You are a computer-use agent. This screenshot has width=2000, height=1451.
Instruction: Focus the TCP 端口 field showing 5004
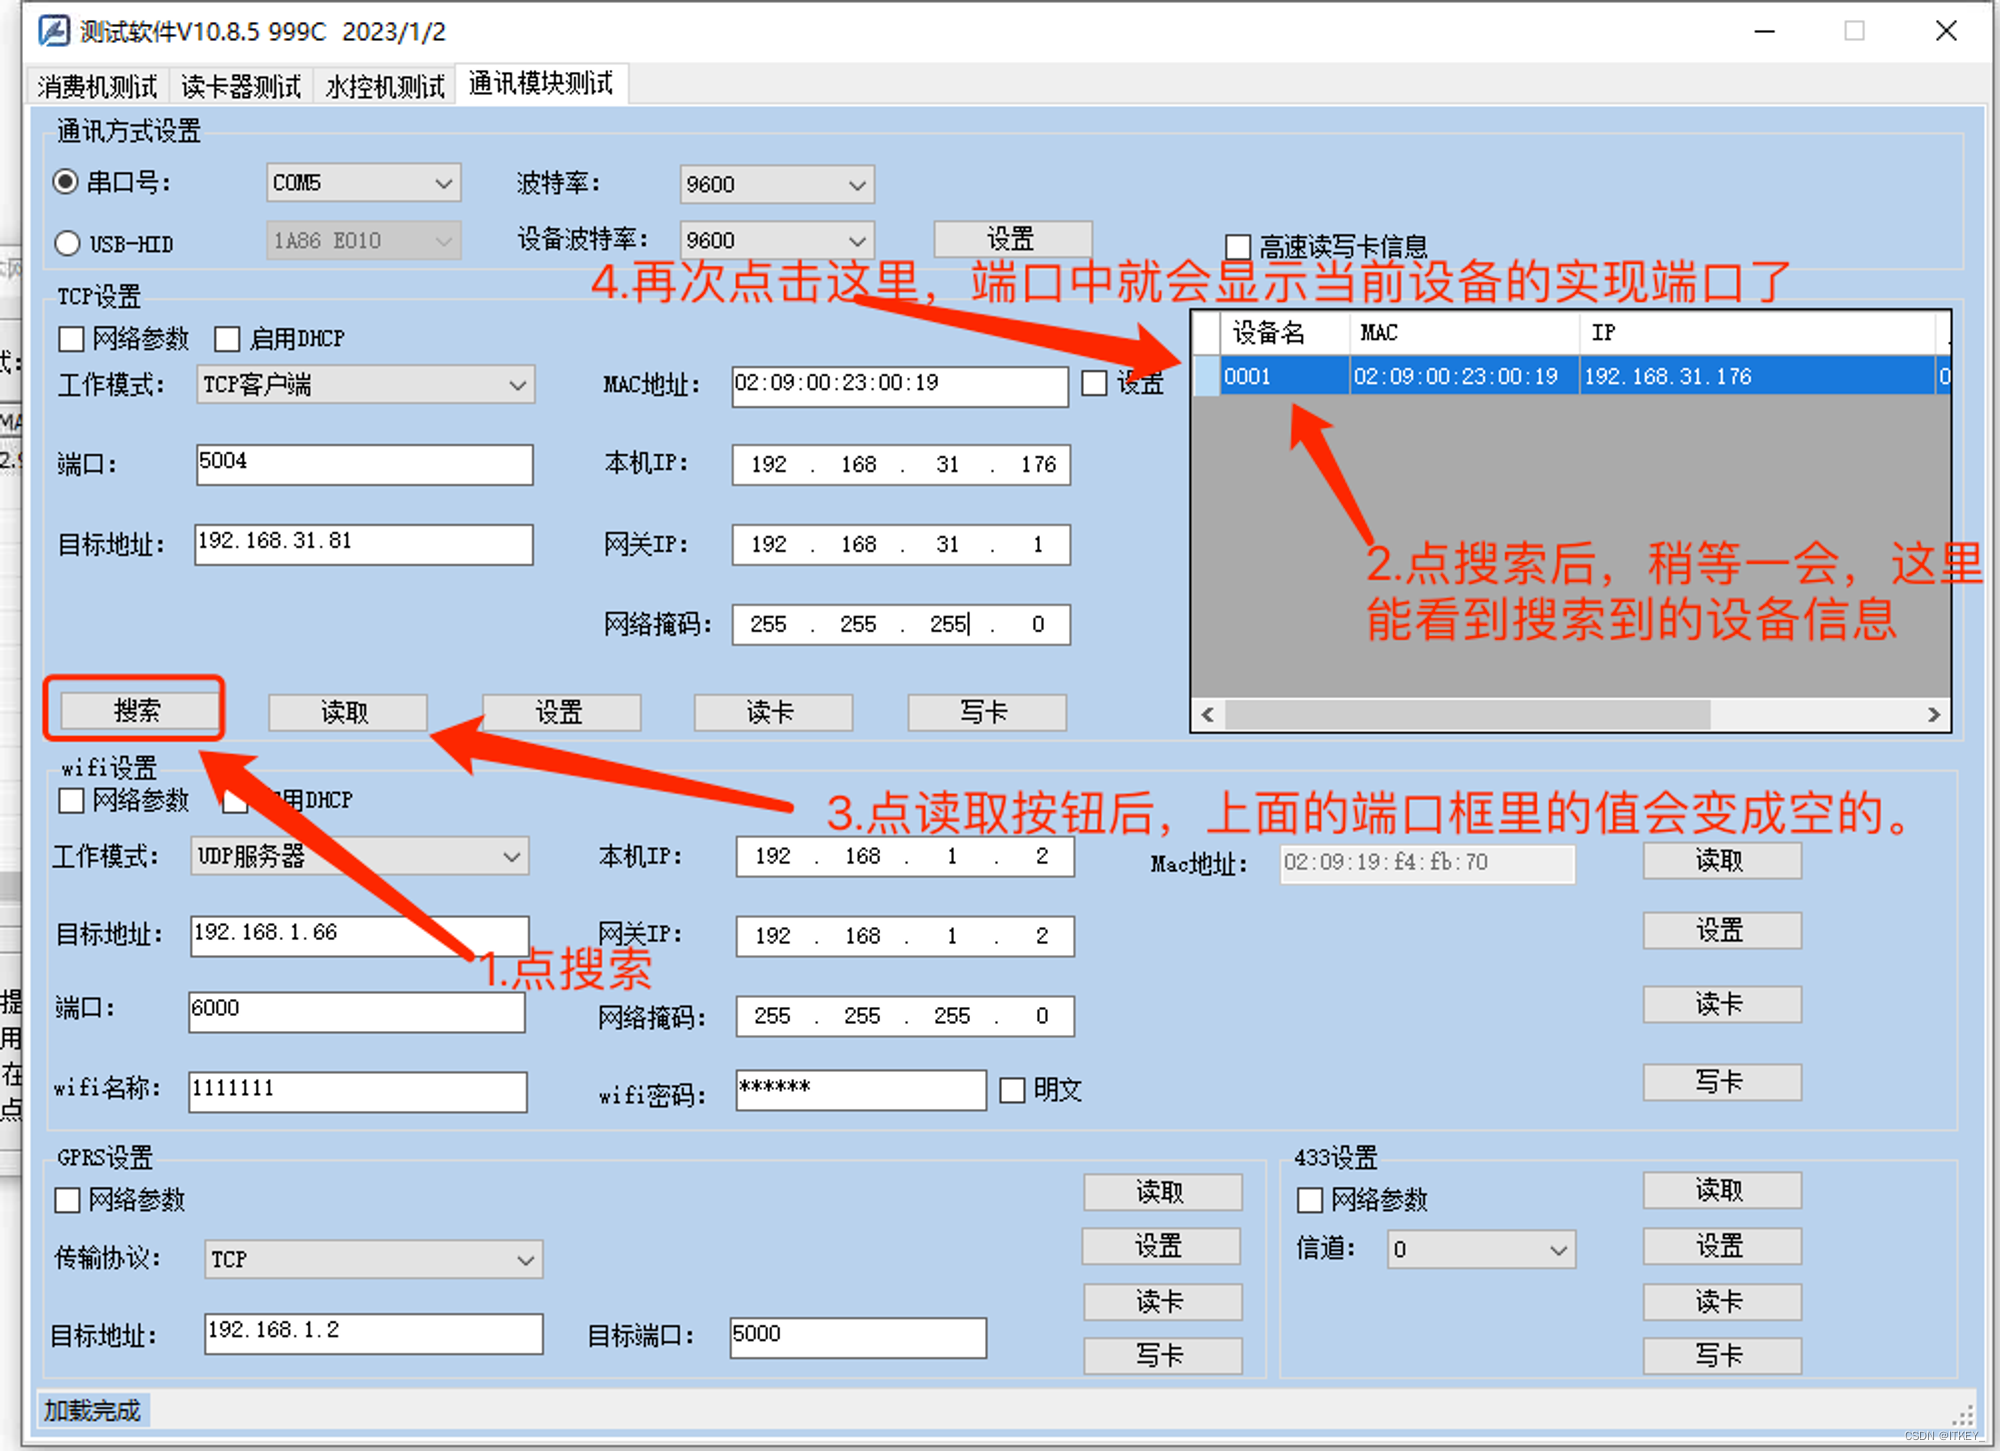[364, 464]
